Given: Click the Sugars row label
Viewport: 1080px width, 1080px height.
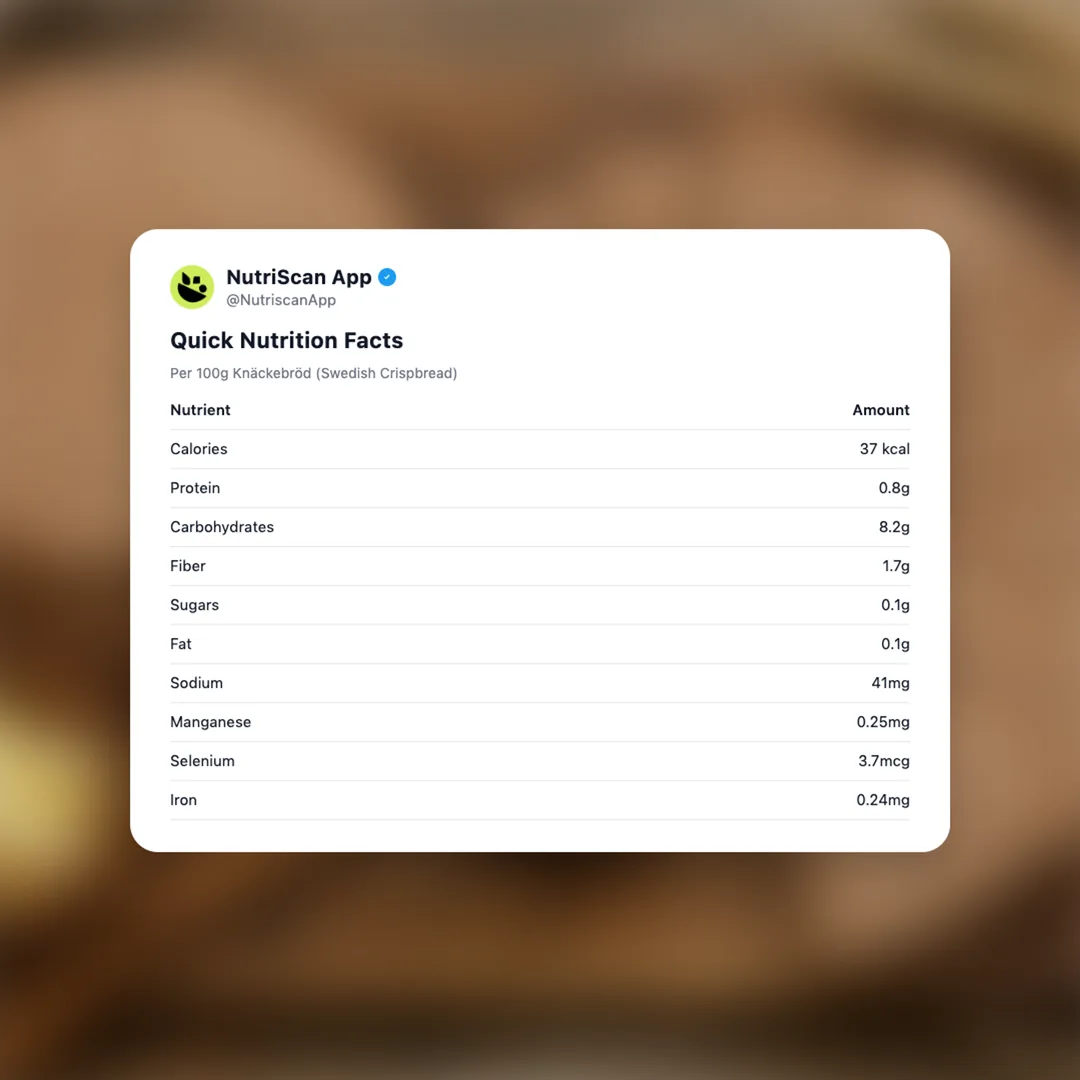Looking at the screenshot, I should (x=194, y=605).
